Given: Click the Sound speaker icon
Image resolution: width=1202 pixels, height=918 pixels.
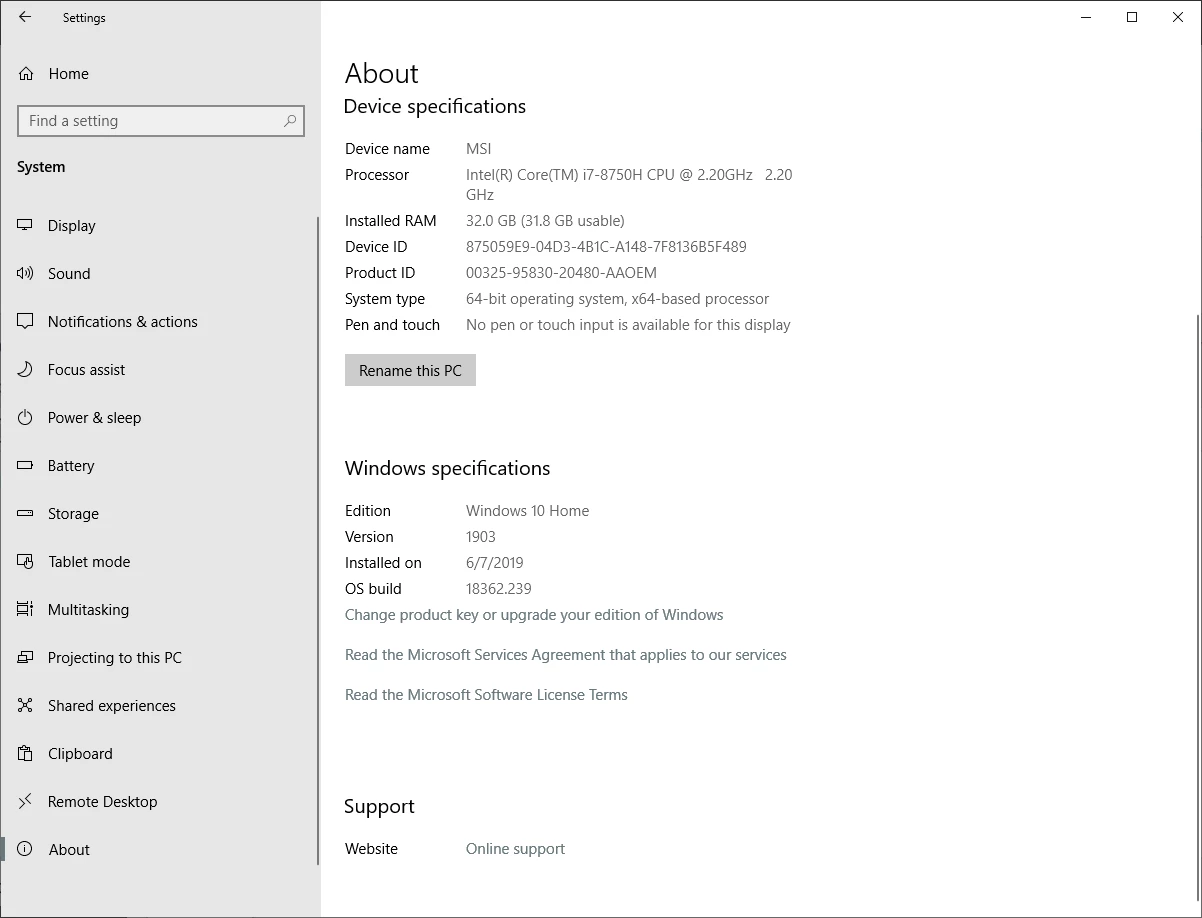Looking at the screenshot, I should 26,274.
